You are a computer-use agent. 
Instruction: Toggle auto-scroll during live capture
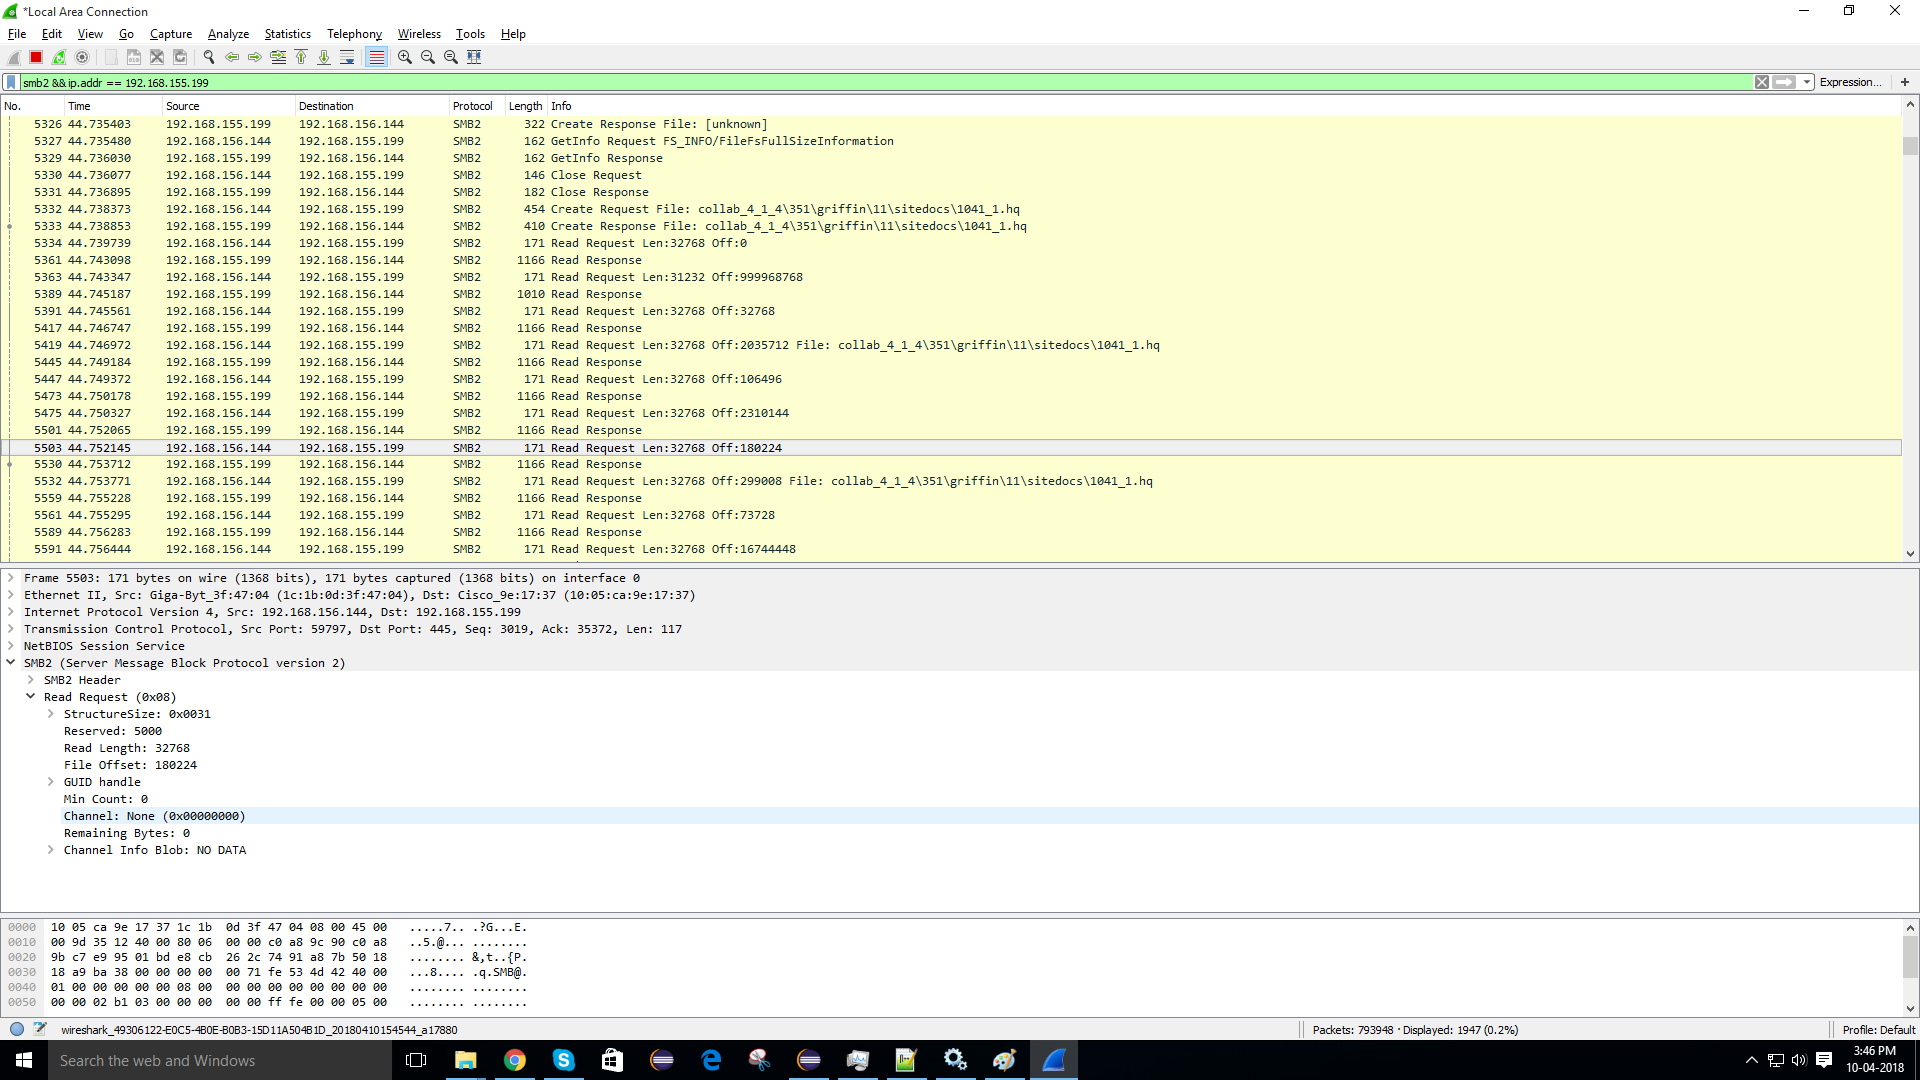point(347,57)
